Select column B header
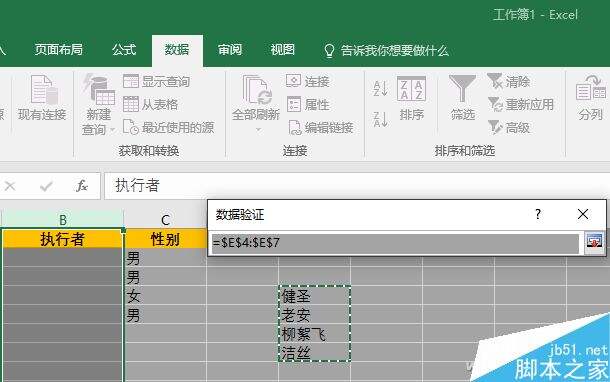 pos(63,220)
